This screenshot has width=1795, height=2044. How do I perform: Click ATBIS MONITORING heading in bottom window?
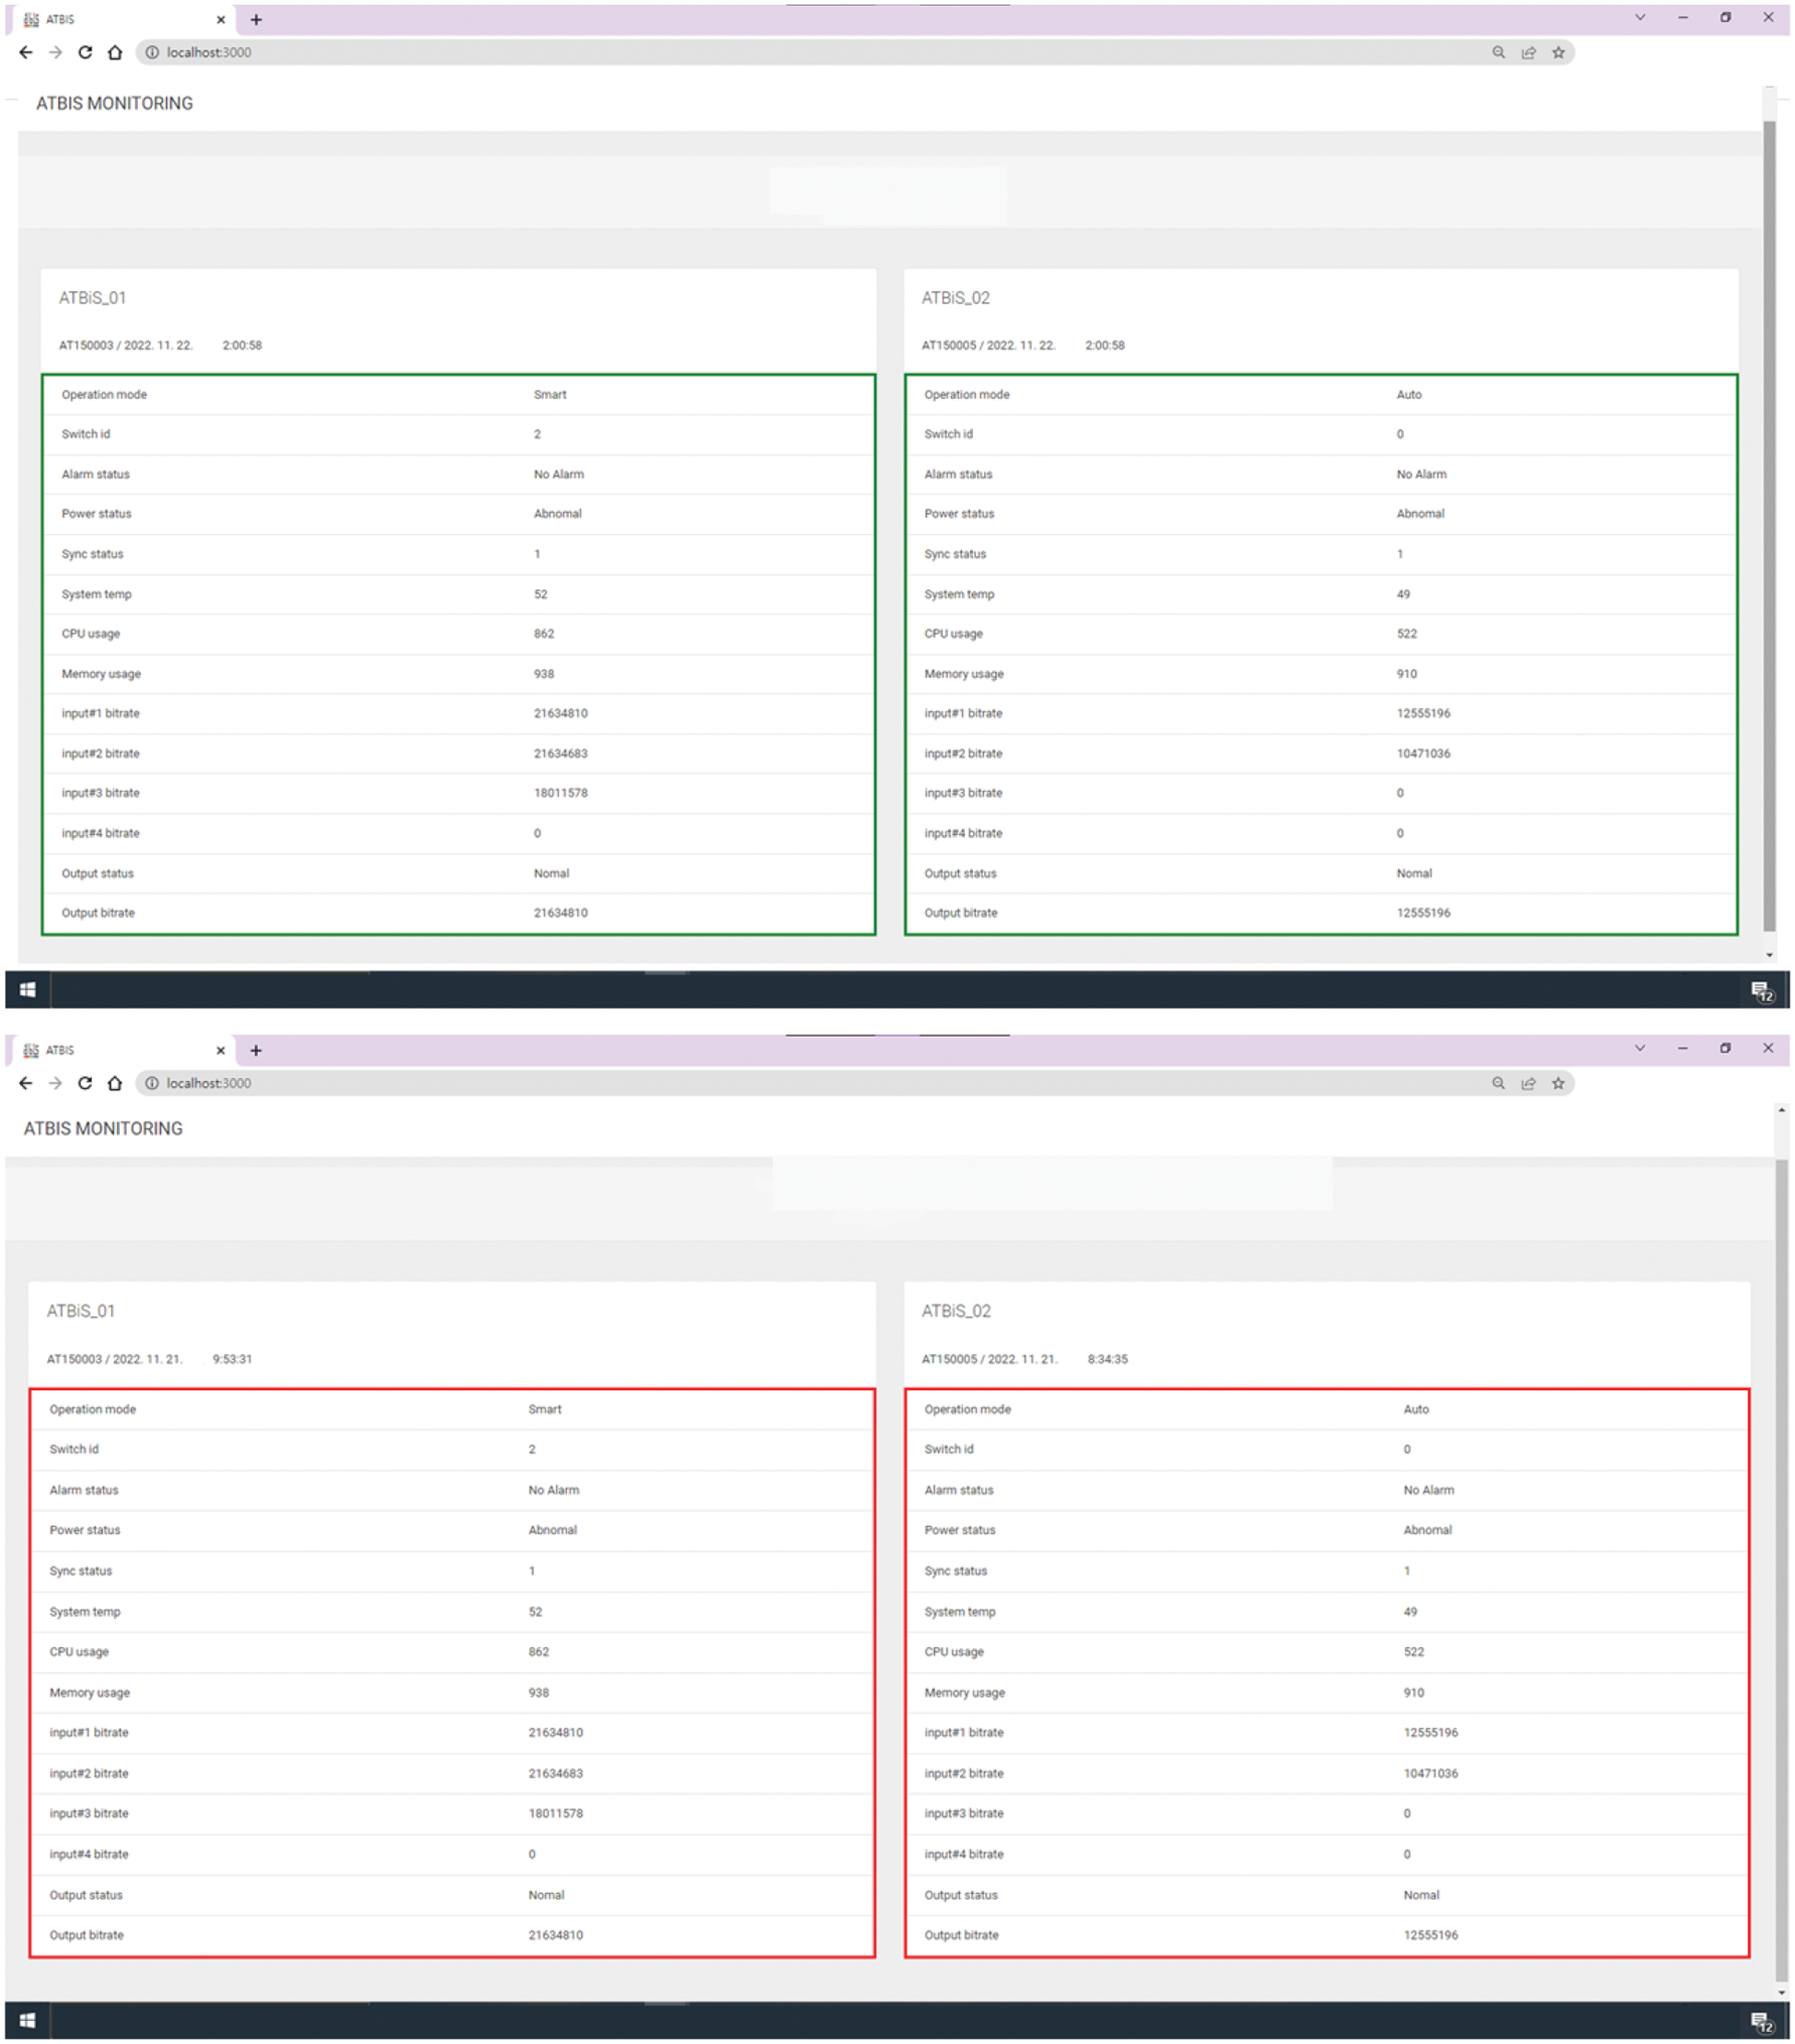(x=103, y=1128)
